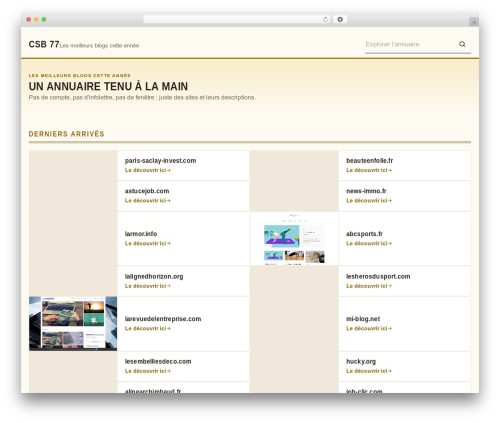Click Le découvrir ici under lalignedhorizon.org
500x423 pixels.
click(x=148, y=286)
